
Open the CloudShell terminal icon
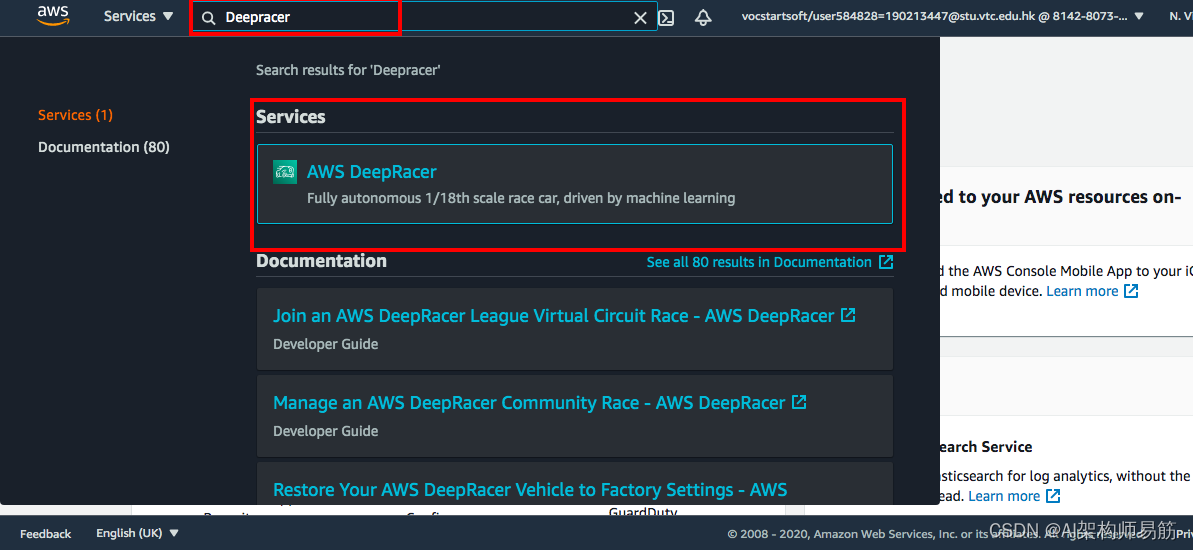666,17
